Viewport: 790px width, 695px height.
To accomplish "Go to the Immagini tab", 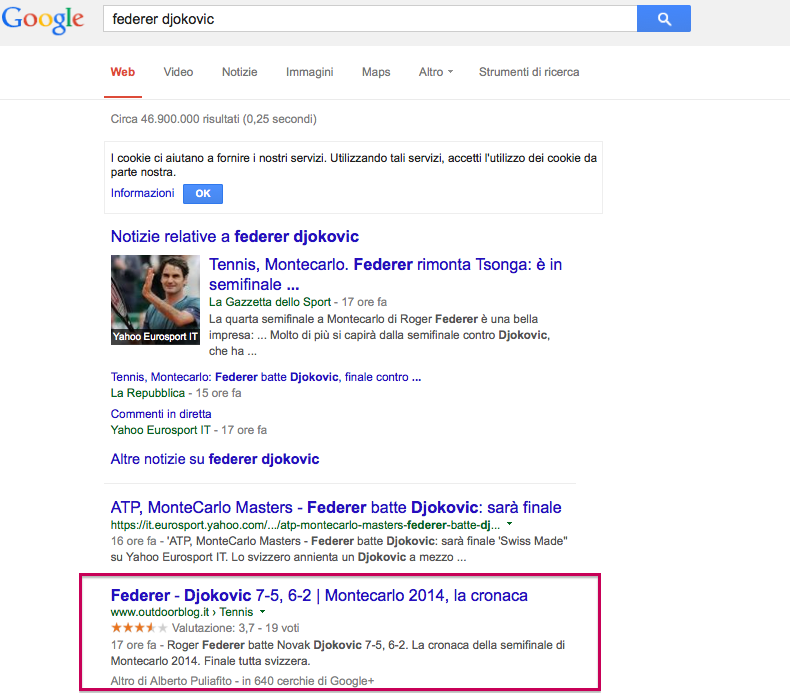I will click(309, 72).
